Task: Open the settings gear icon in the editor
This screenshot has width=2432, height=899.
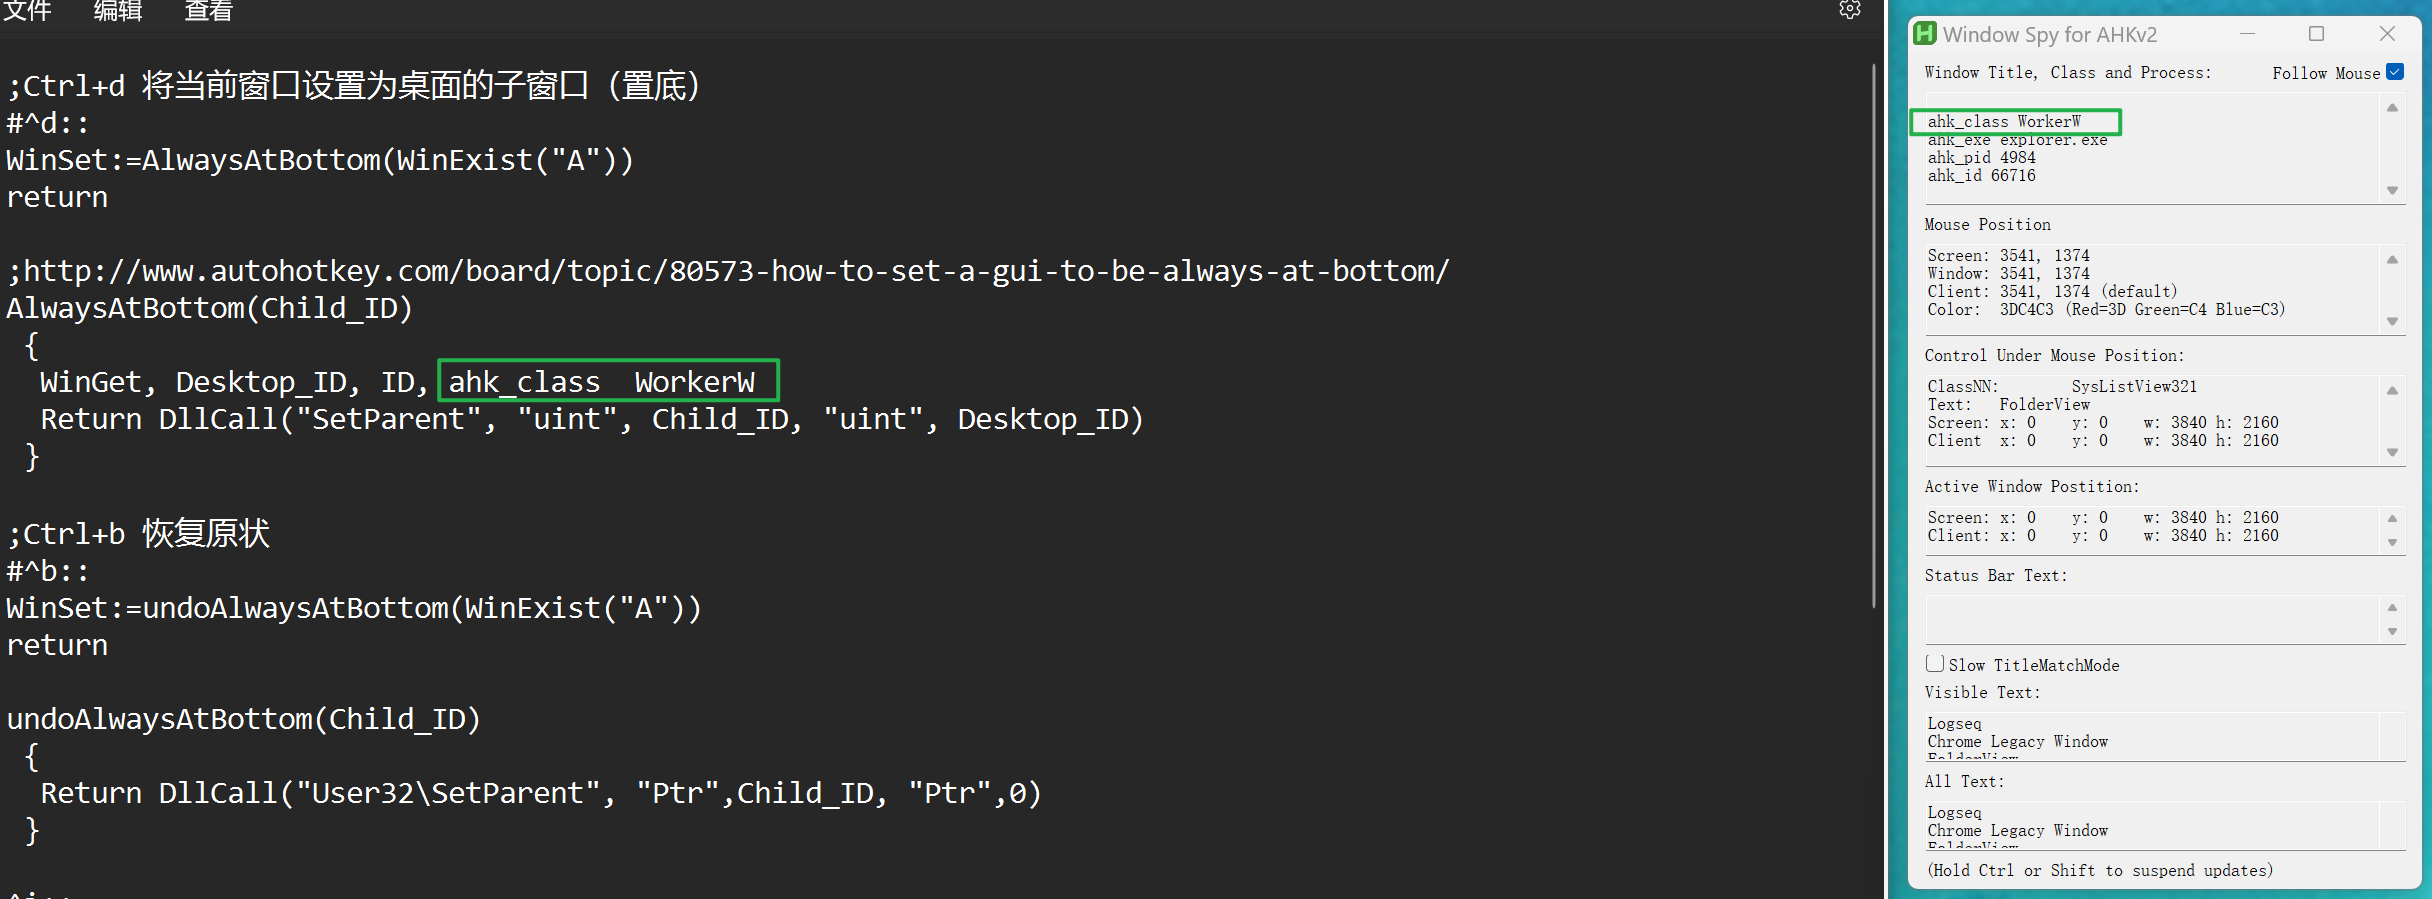Action: pos(1850,10)
